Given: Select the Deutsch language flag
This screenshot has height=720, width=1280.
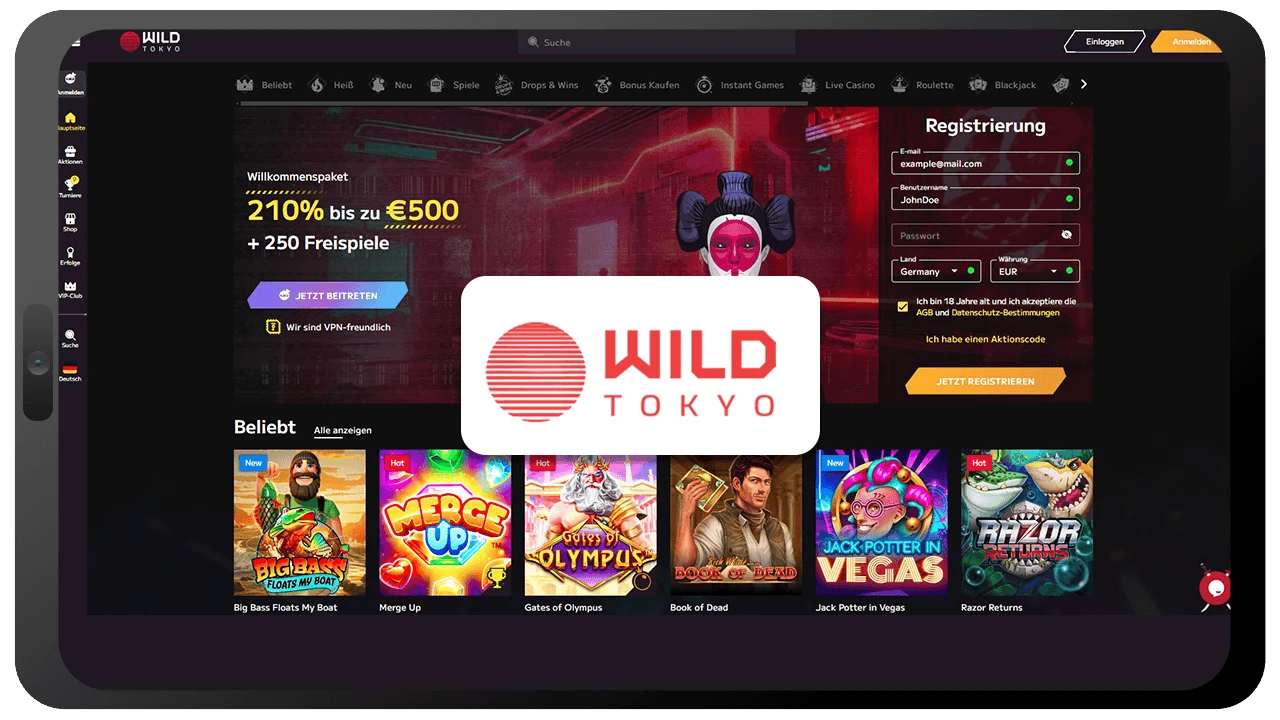Looking at the screenshot, I should tap(70, 369).
